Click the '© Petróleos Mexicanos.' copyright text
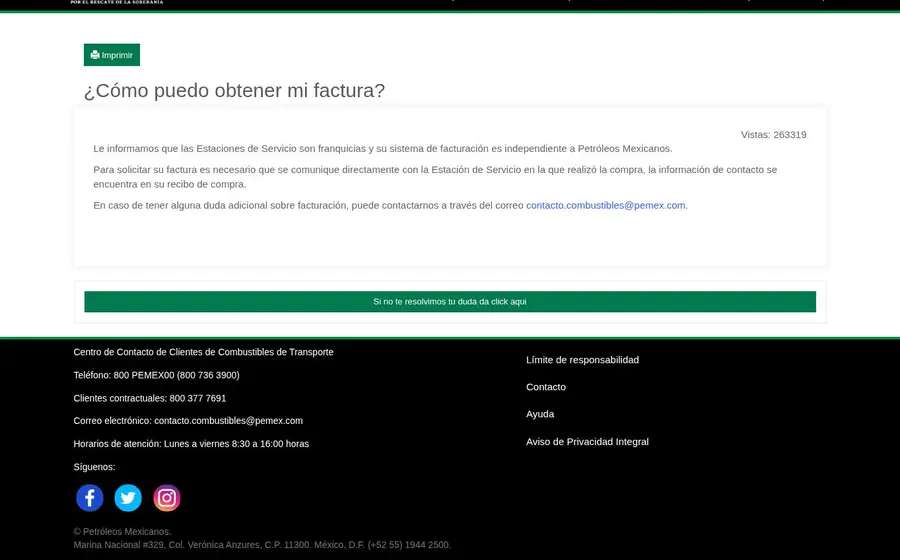 click(122, 532)
